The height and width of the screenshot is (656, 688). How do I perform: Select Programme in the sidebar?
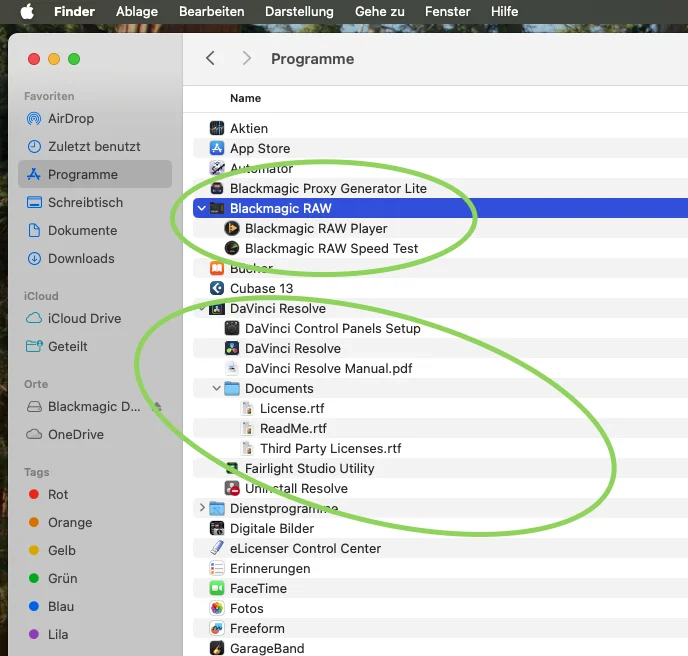[95, 174]
